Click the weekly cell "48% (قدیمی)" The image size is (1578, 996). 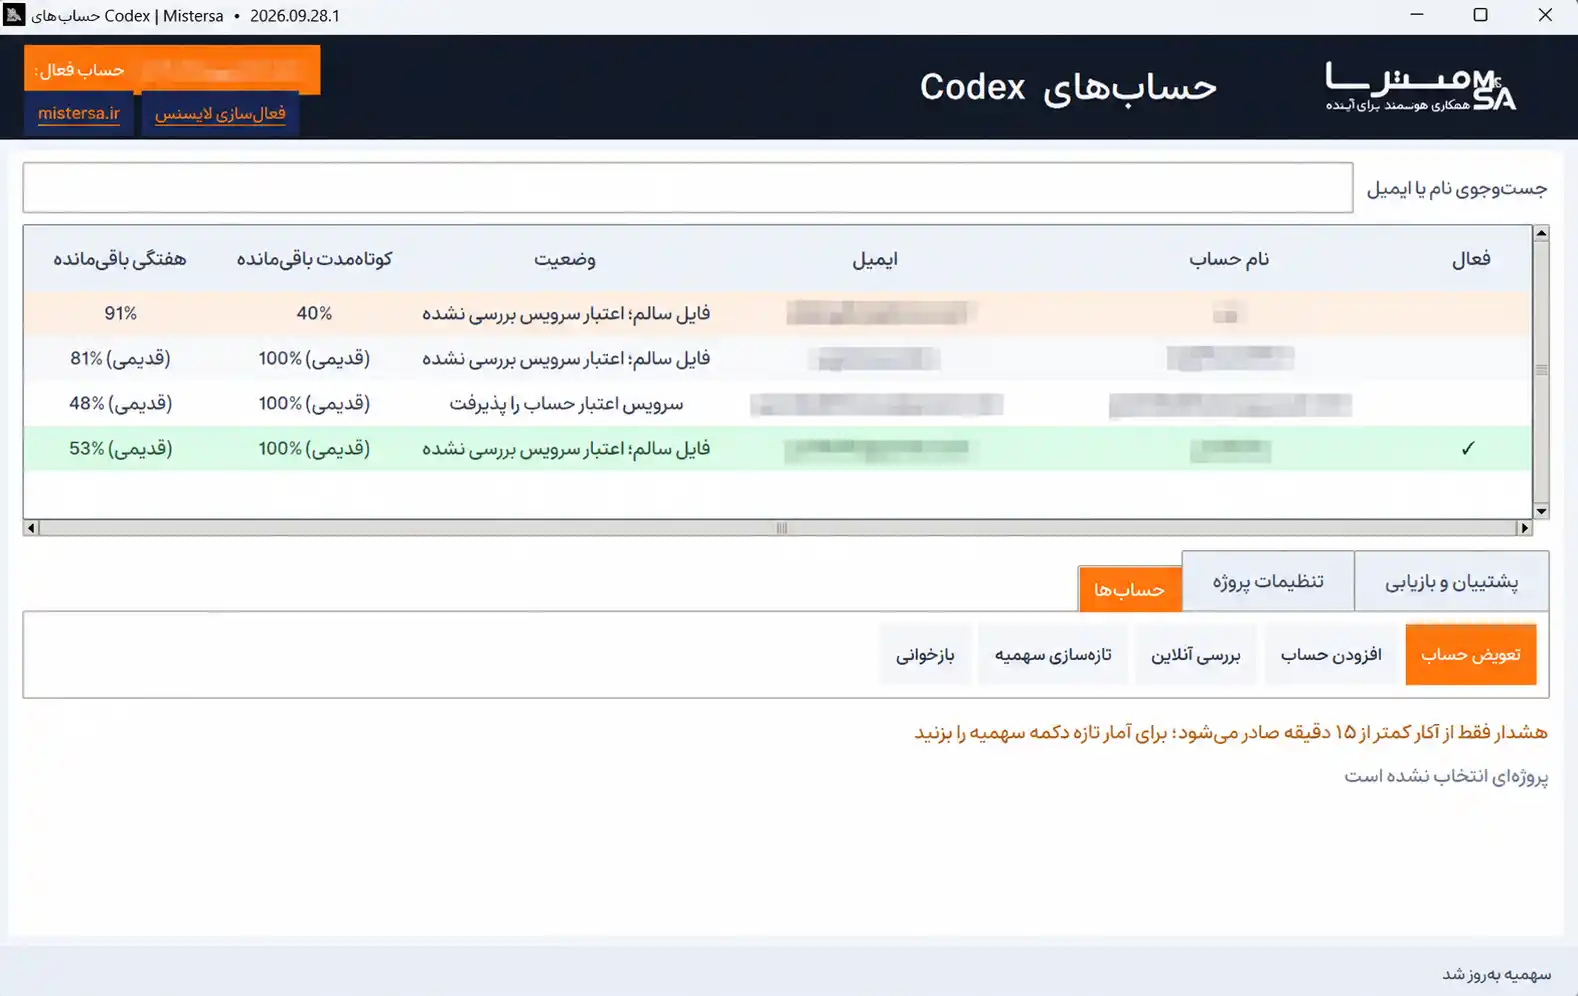[x=120, y=404]
